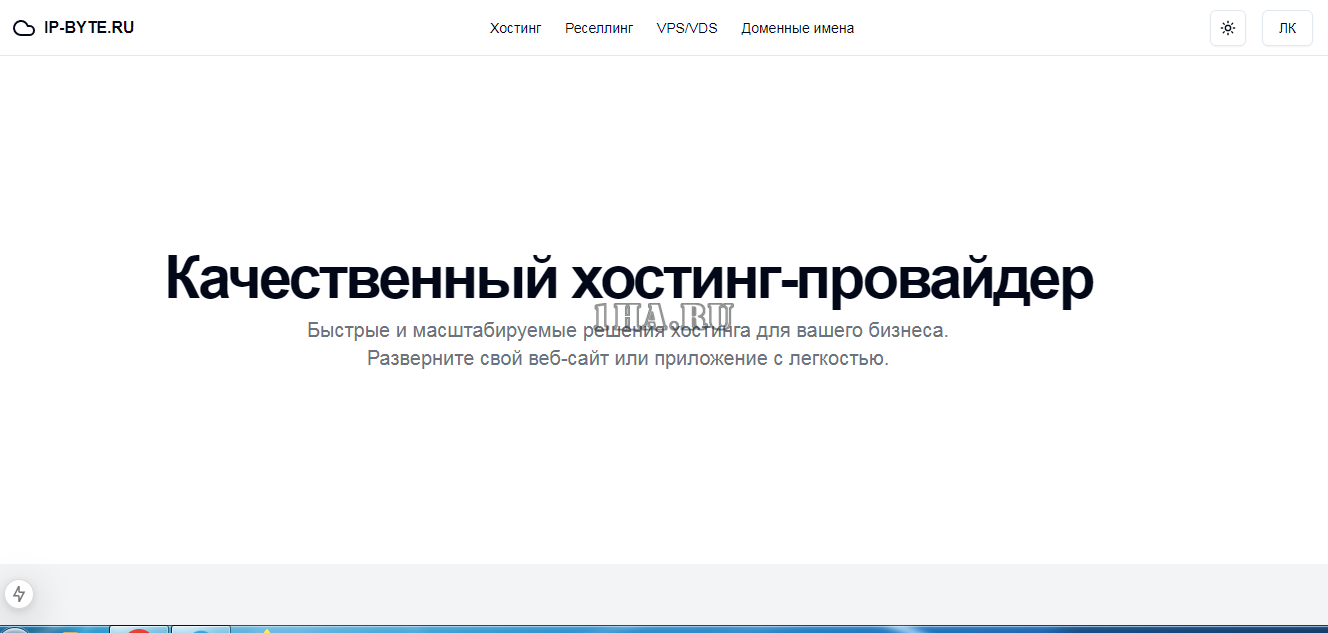Image resolution: width=1328 pixels, height=633 pixels.
Task: Click the empty taskbar area
Action: coord(800,629)
